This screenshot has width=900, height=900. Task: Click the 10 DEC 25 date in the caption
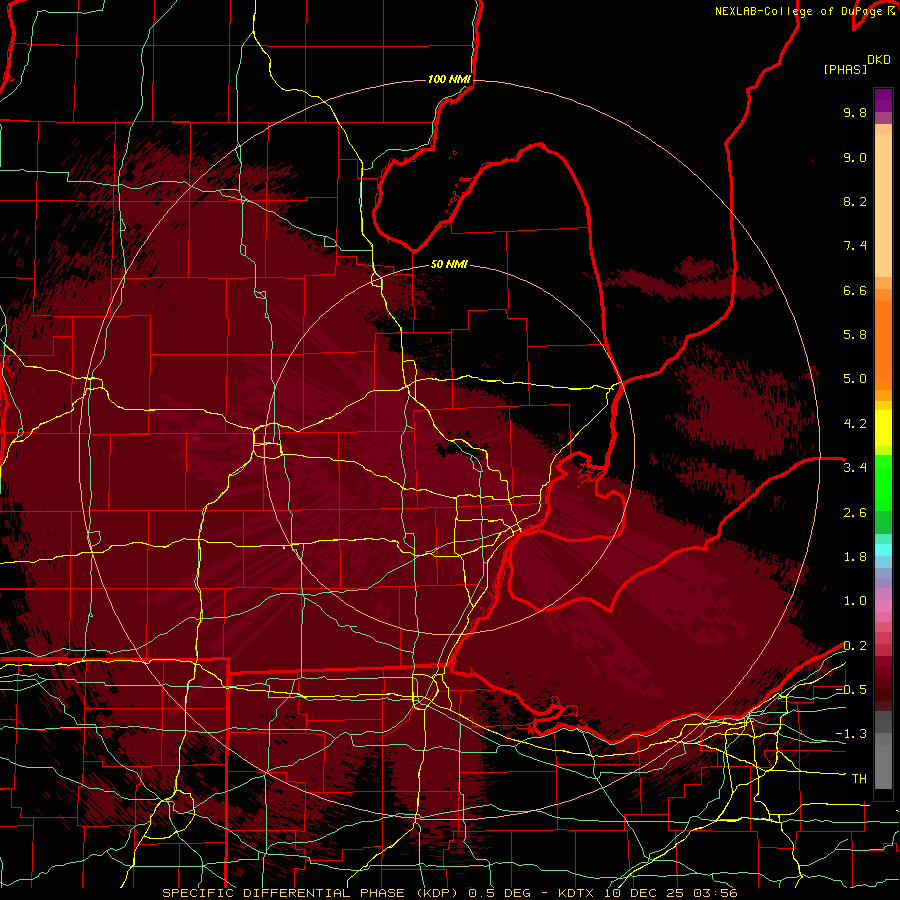click(x=645, y=893)
